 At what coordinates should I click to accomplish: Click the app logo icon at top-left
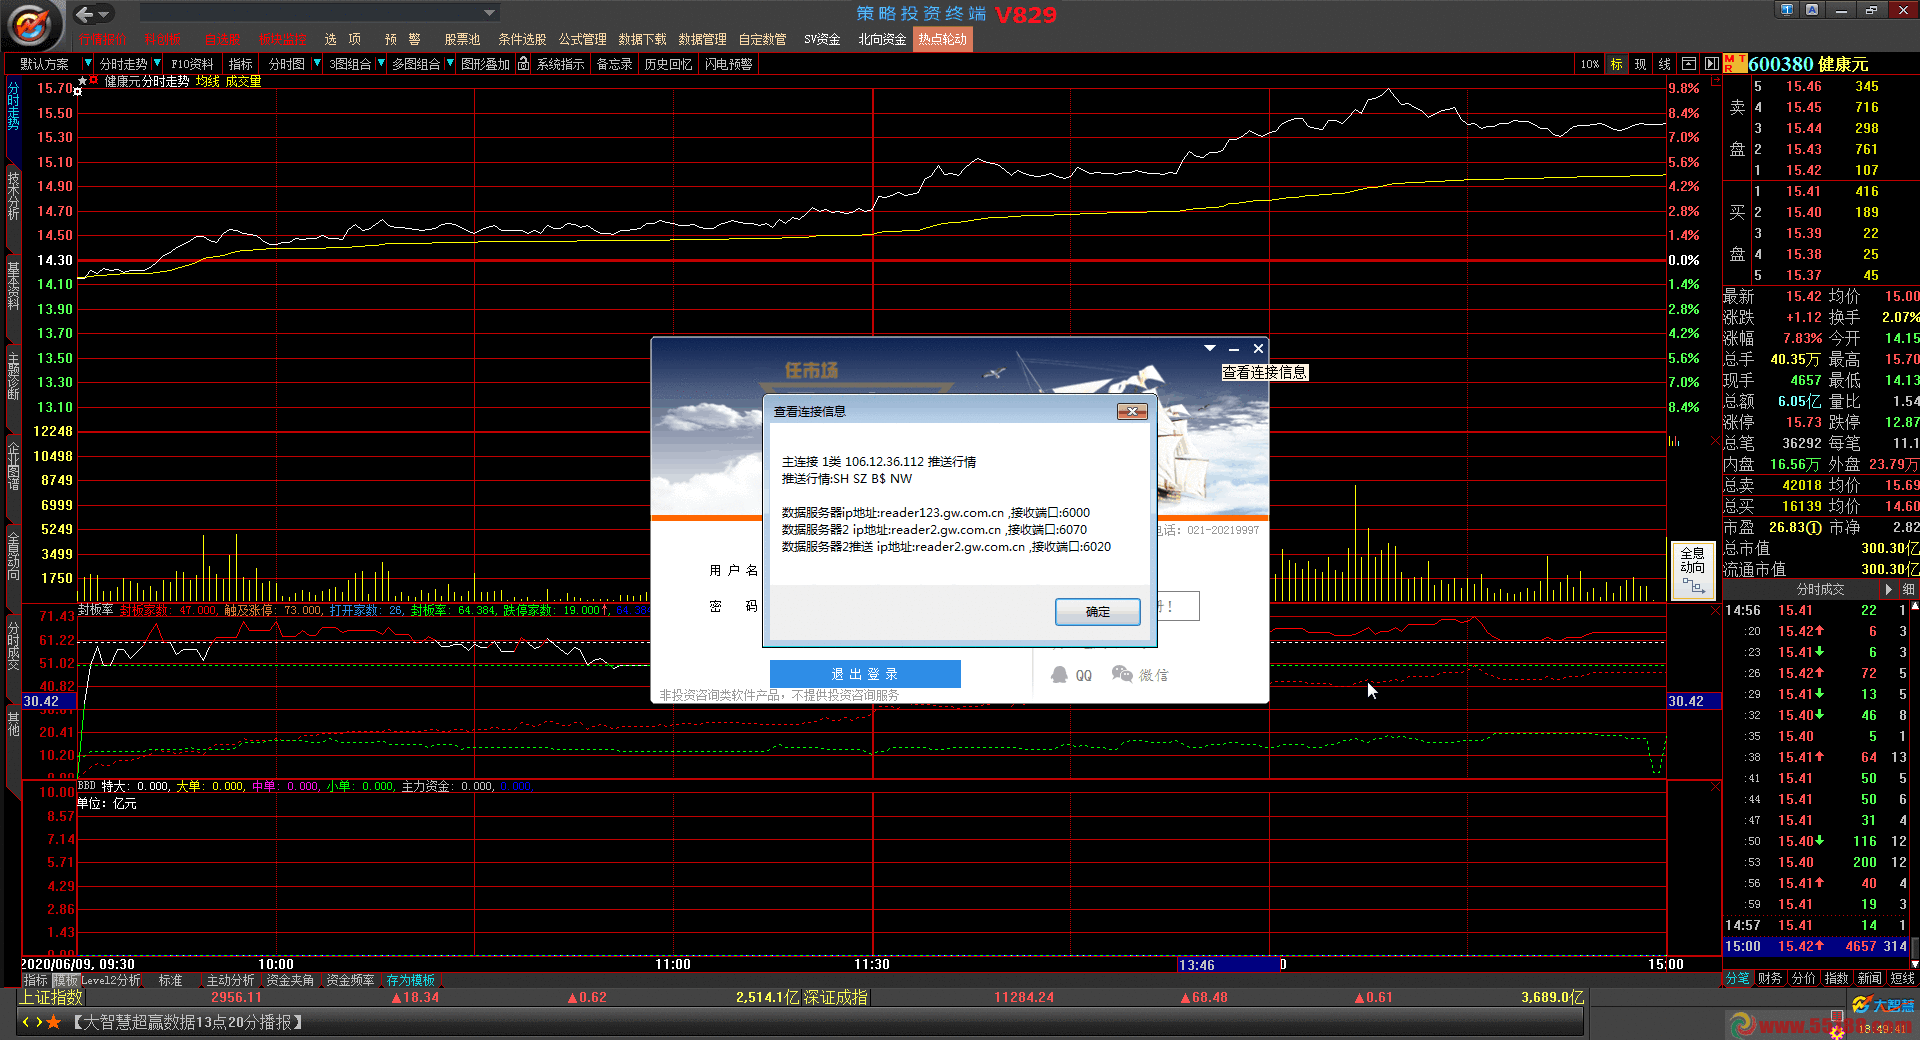coord(32,25)
